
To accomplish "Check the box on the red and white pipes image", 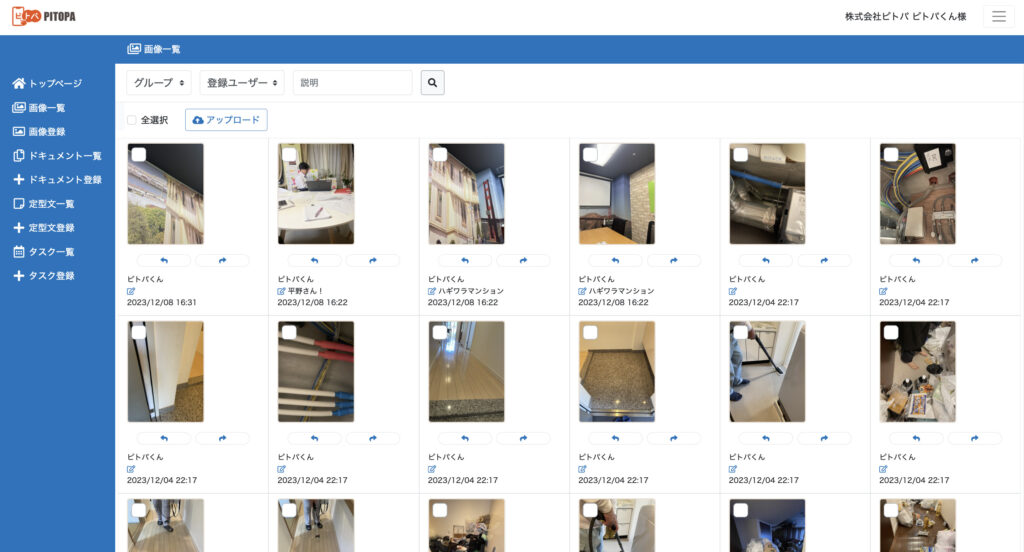I will click(x=289, y=332).
